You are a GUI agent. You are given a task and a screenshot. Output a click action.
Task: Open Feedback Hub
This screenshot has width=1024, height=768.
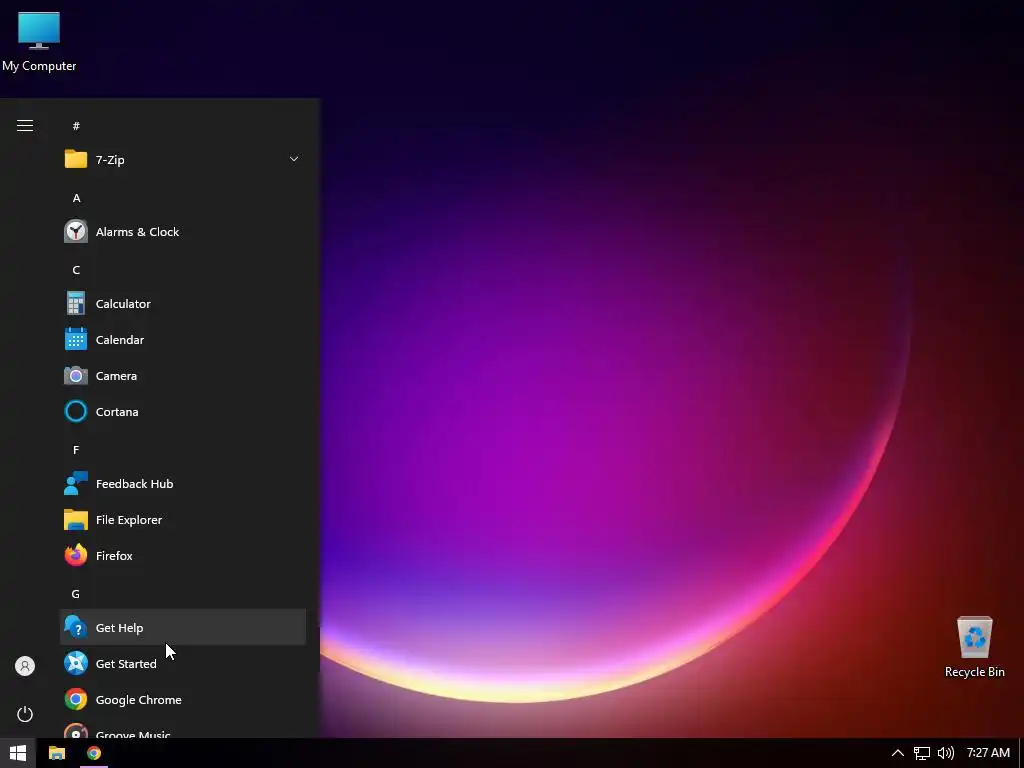(x=183, y=484)
